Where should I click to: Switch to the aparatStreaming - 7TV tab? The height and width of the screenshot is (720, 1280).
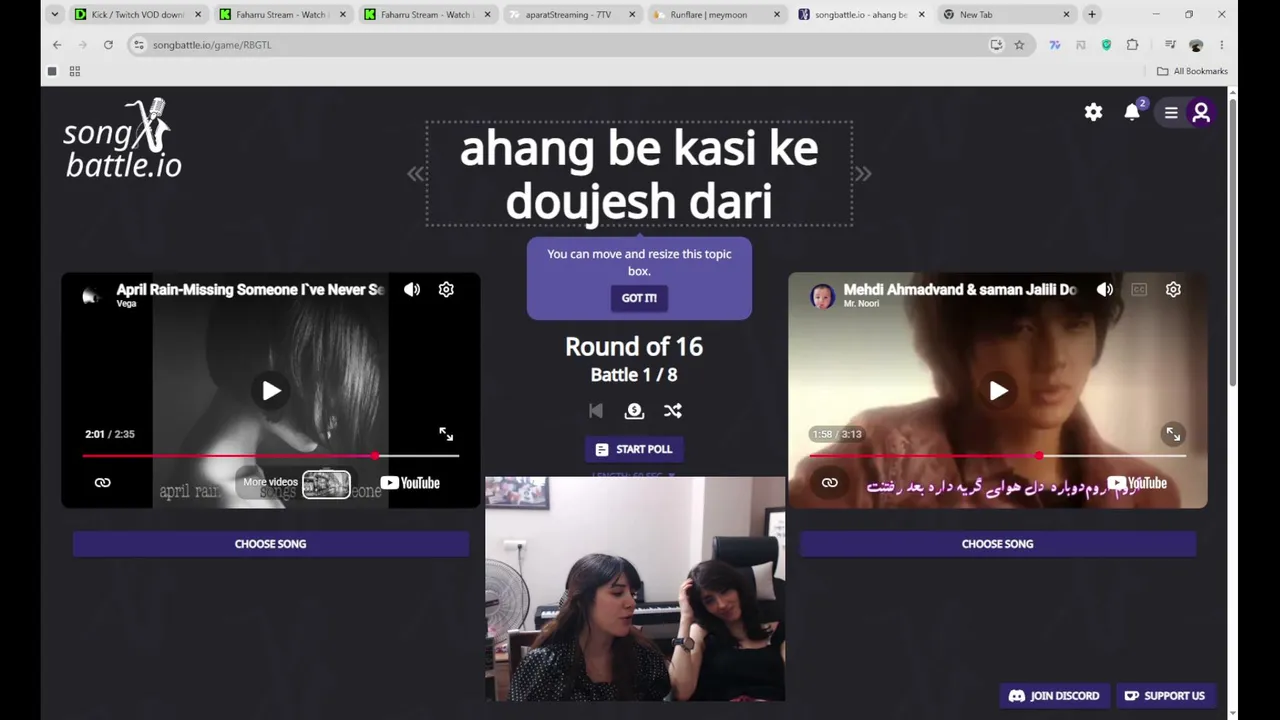tap(572, 15)
